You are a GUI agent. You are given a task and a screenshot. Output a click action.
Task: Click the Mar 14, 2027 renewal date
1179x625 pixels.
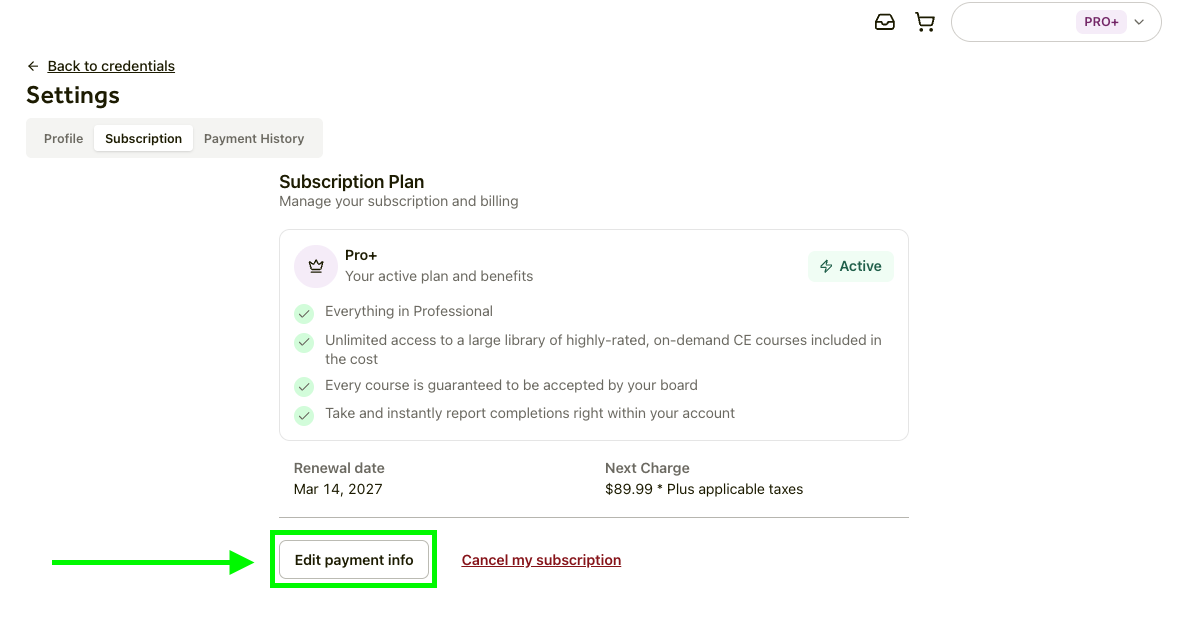338,489
